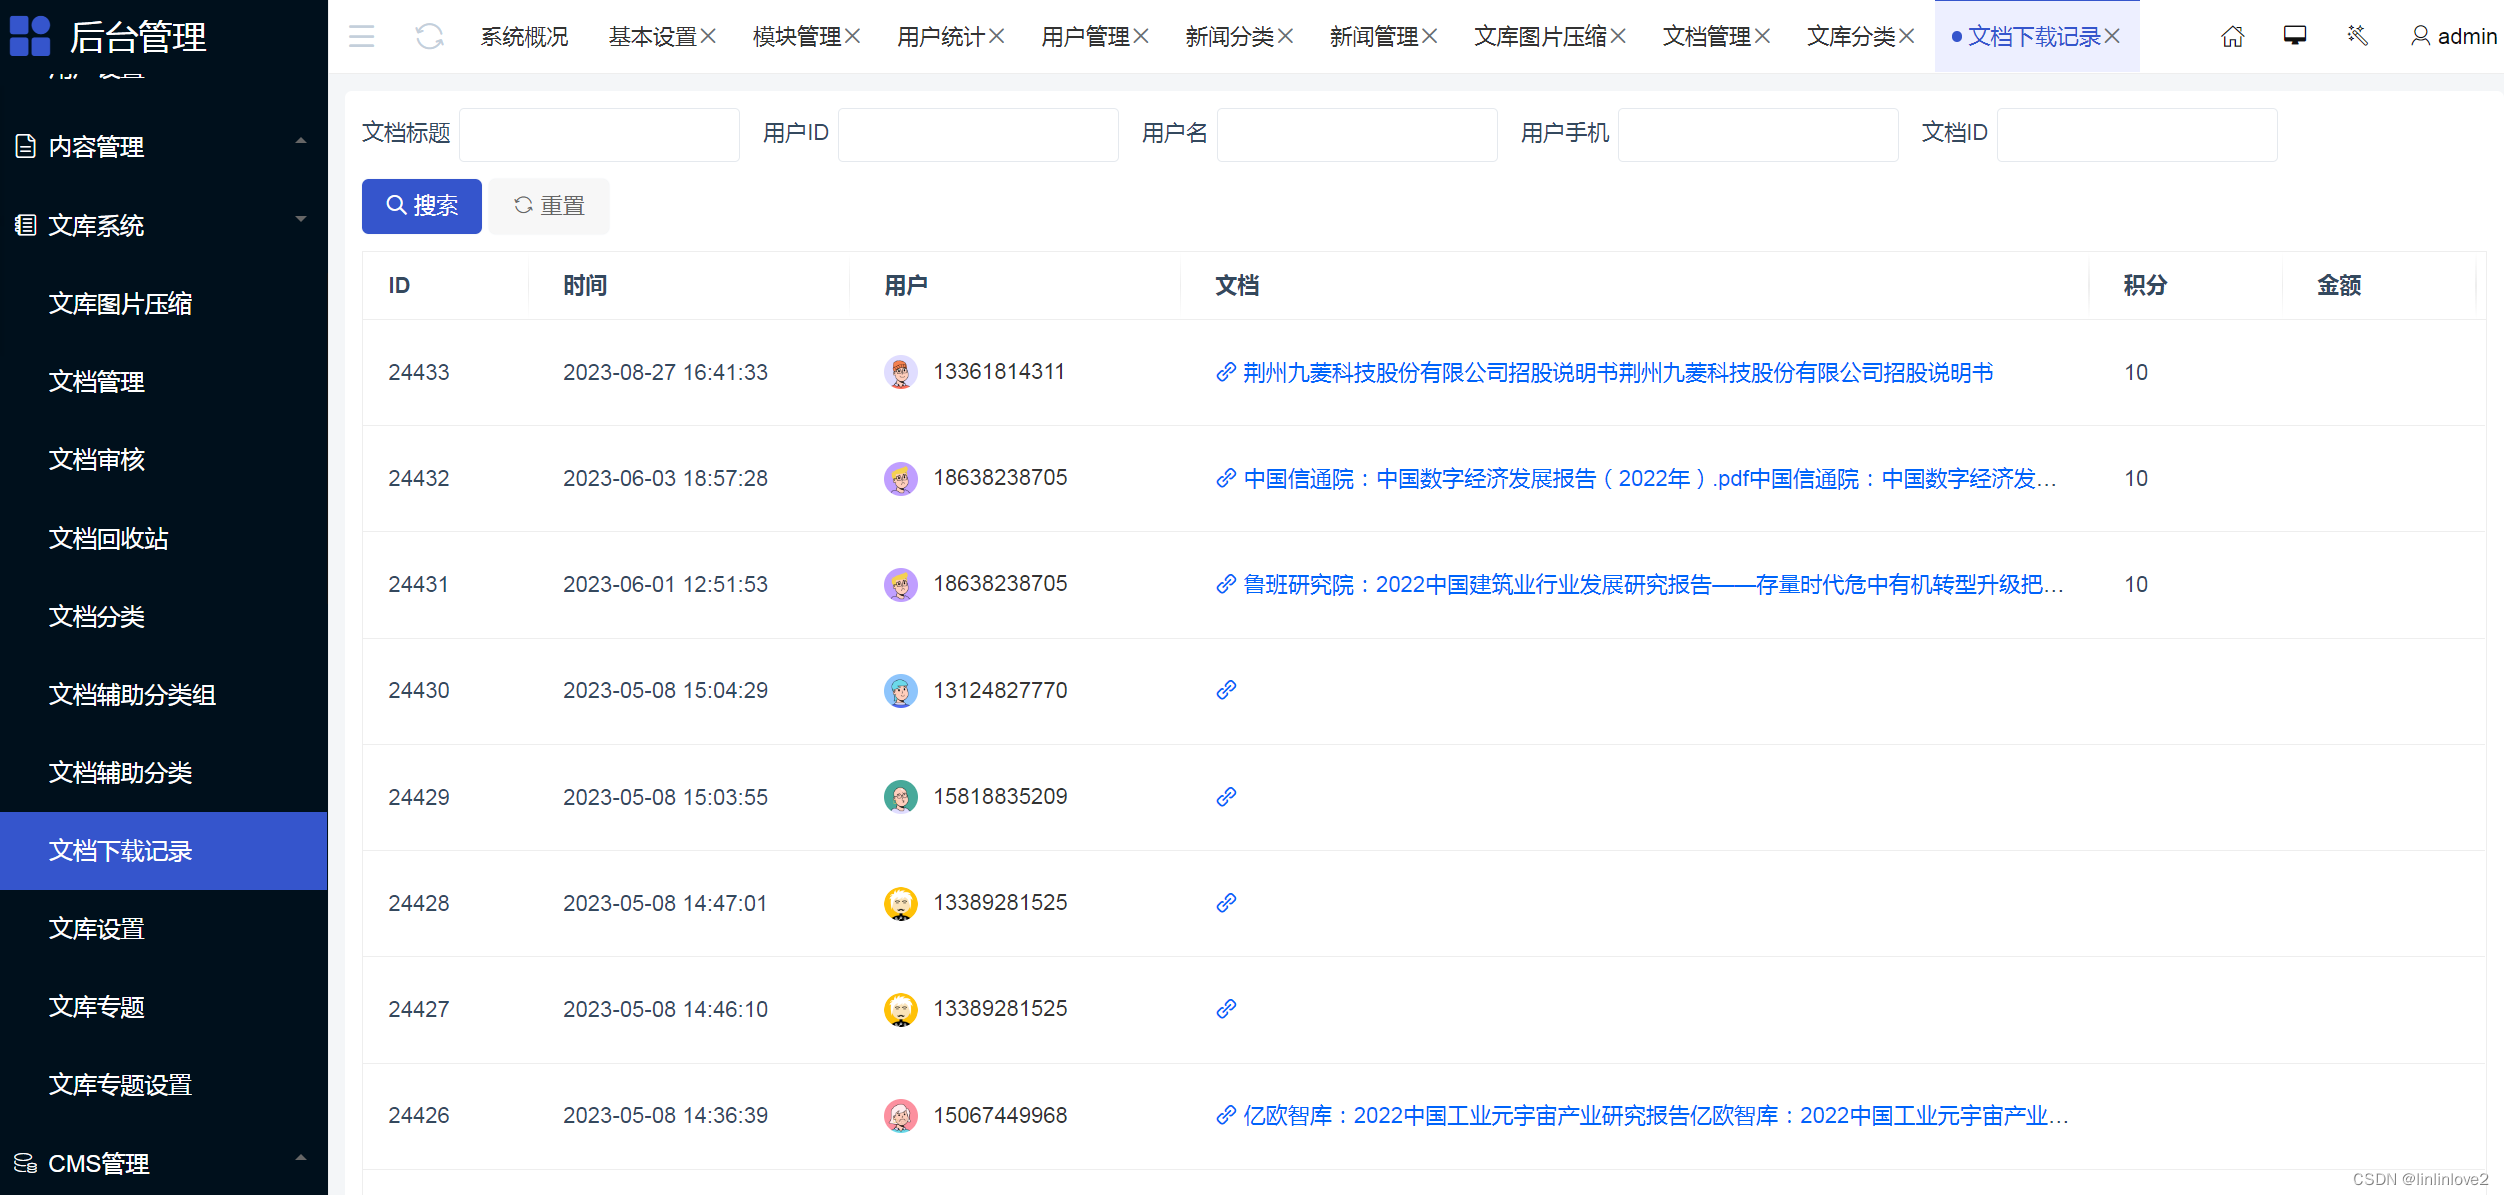2504x1195 pixels.
Task: Click user avatar in row 24428
Action: tap(900, 903)
